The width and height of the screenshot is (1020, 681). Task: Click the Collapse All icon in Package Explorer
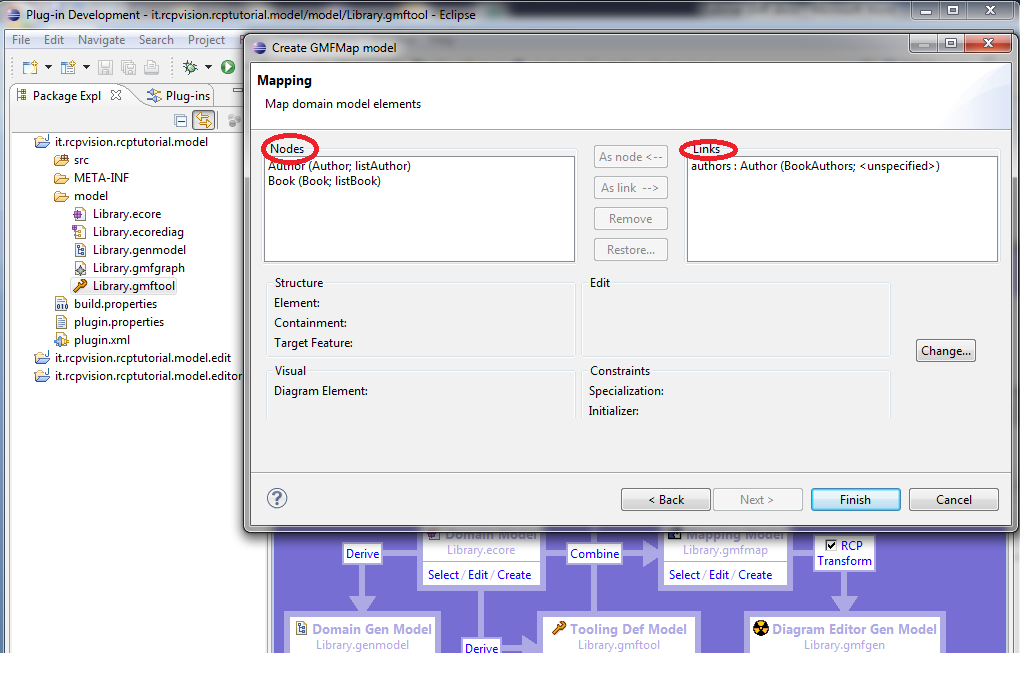pyautogui.click(x=181, y=120)
